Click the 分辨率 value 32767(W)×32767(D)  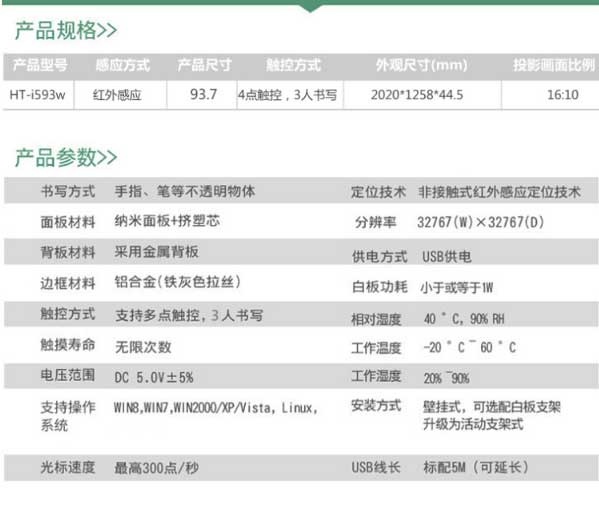tap(481, 222)
